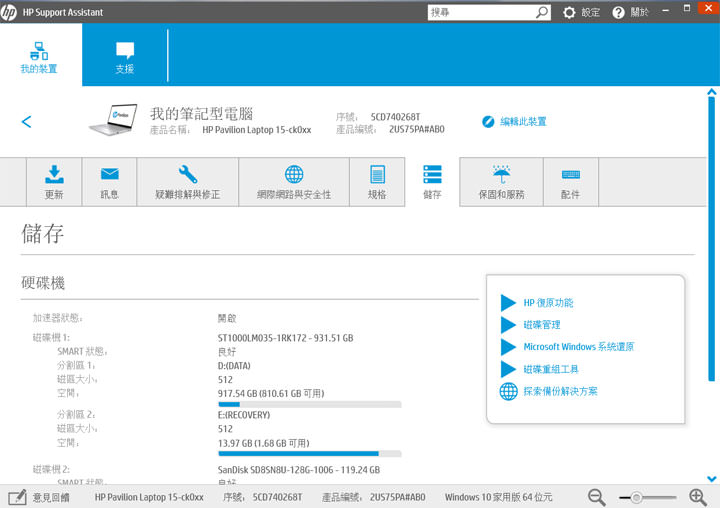Click the 我的裝置 navigation icon
Image resolution: width=720 pixels, height=508 pixels.
click(39, 57)
